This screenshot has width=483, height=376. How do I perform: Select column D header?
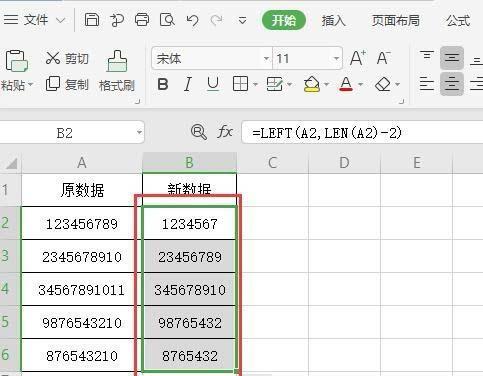pos(344,163)
